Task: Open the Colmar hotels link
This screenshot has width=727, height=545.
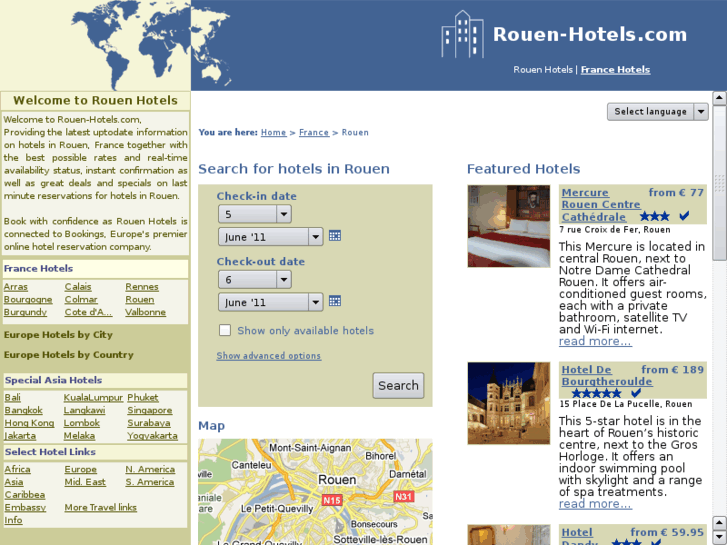Action: point(81,300)
